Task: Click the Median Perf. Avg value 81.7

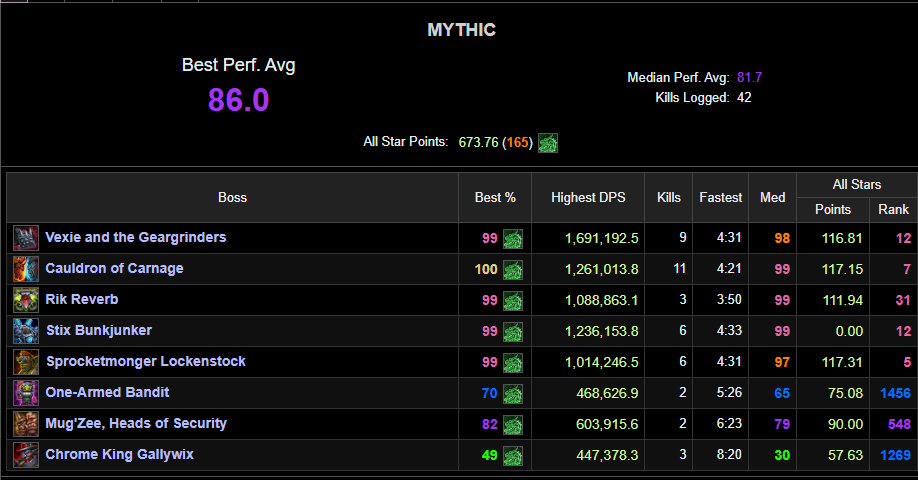Action: point(749,77)
